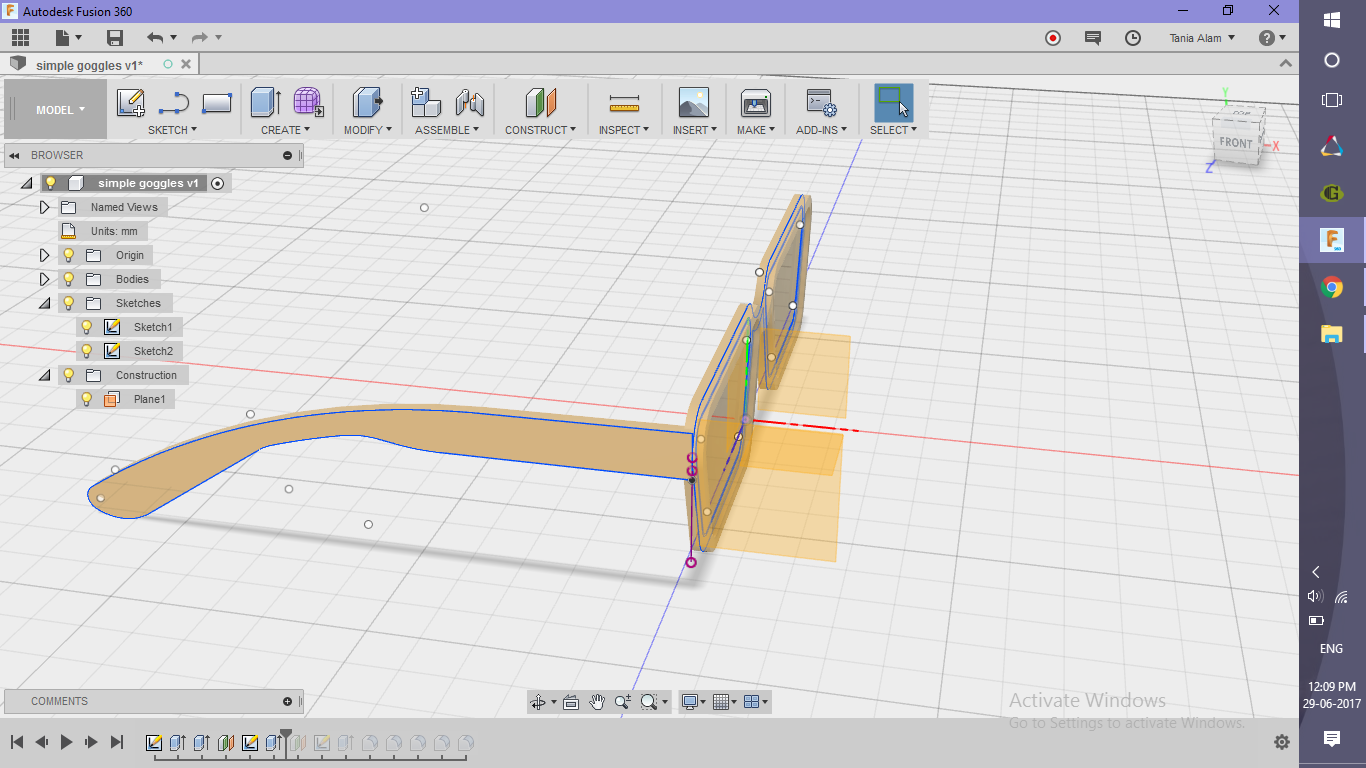Select the Insert image tool
1366x768 pixels.
coord(693,102)
